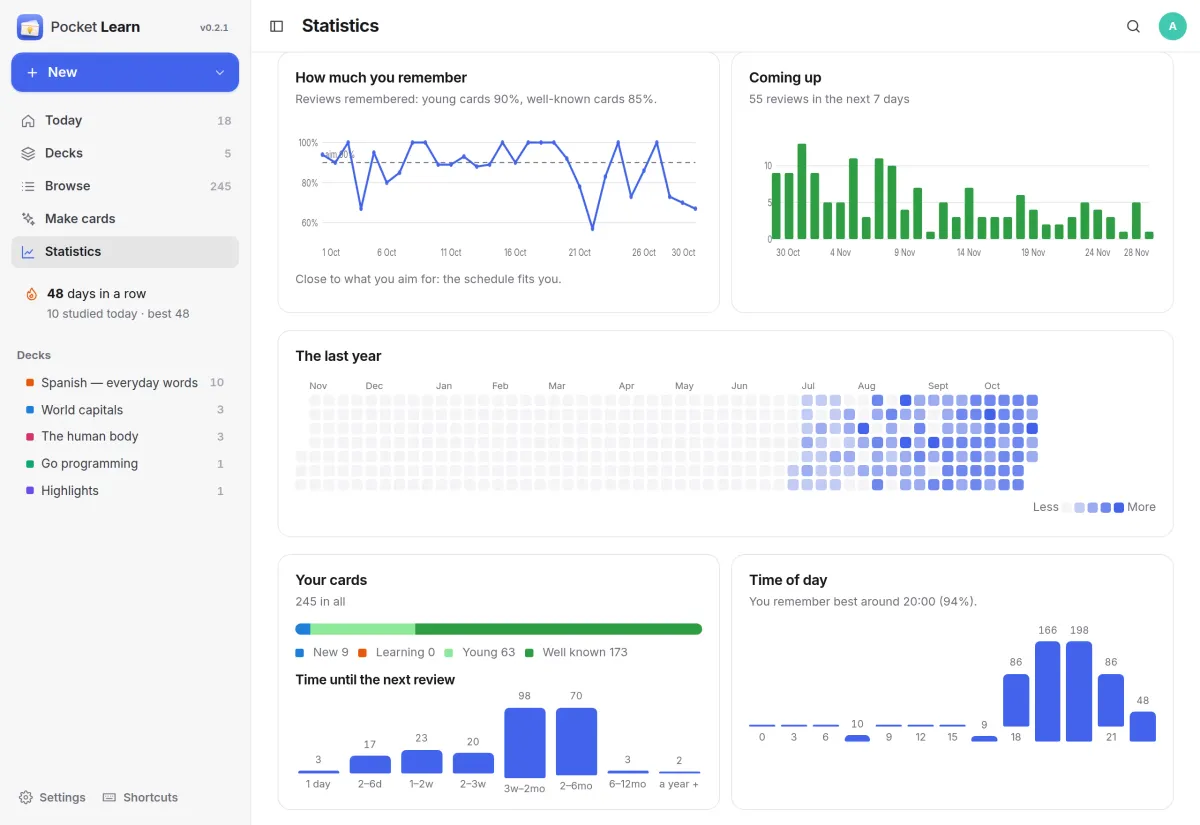Click the Statistics chart icon

click(28, 252)
